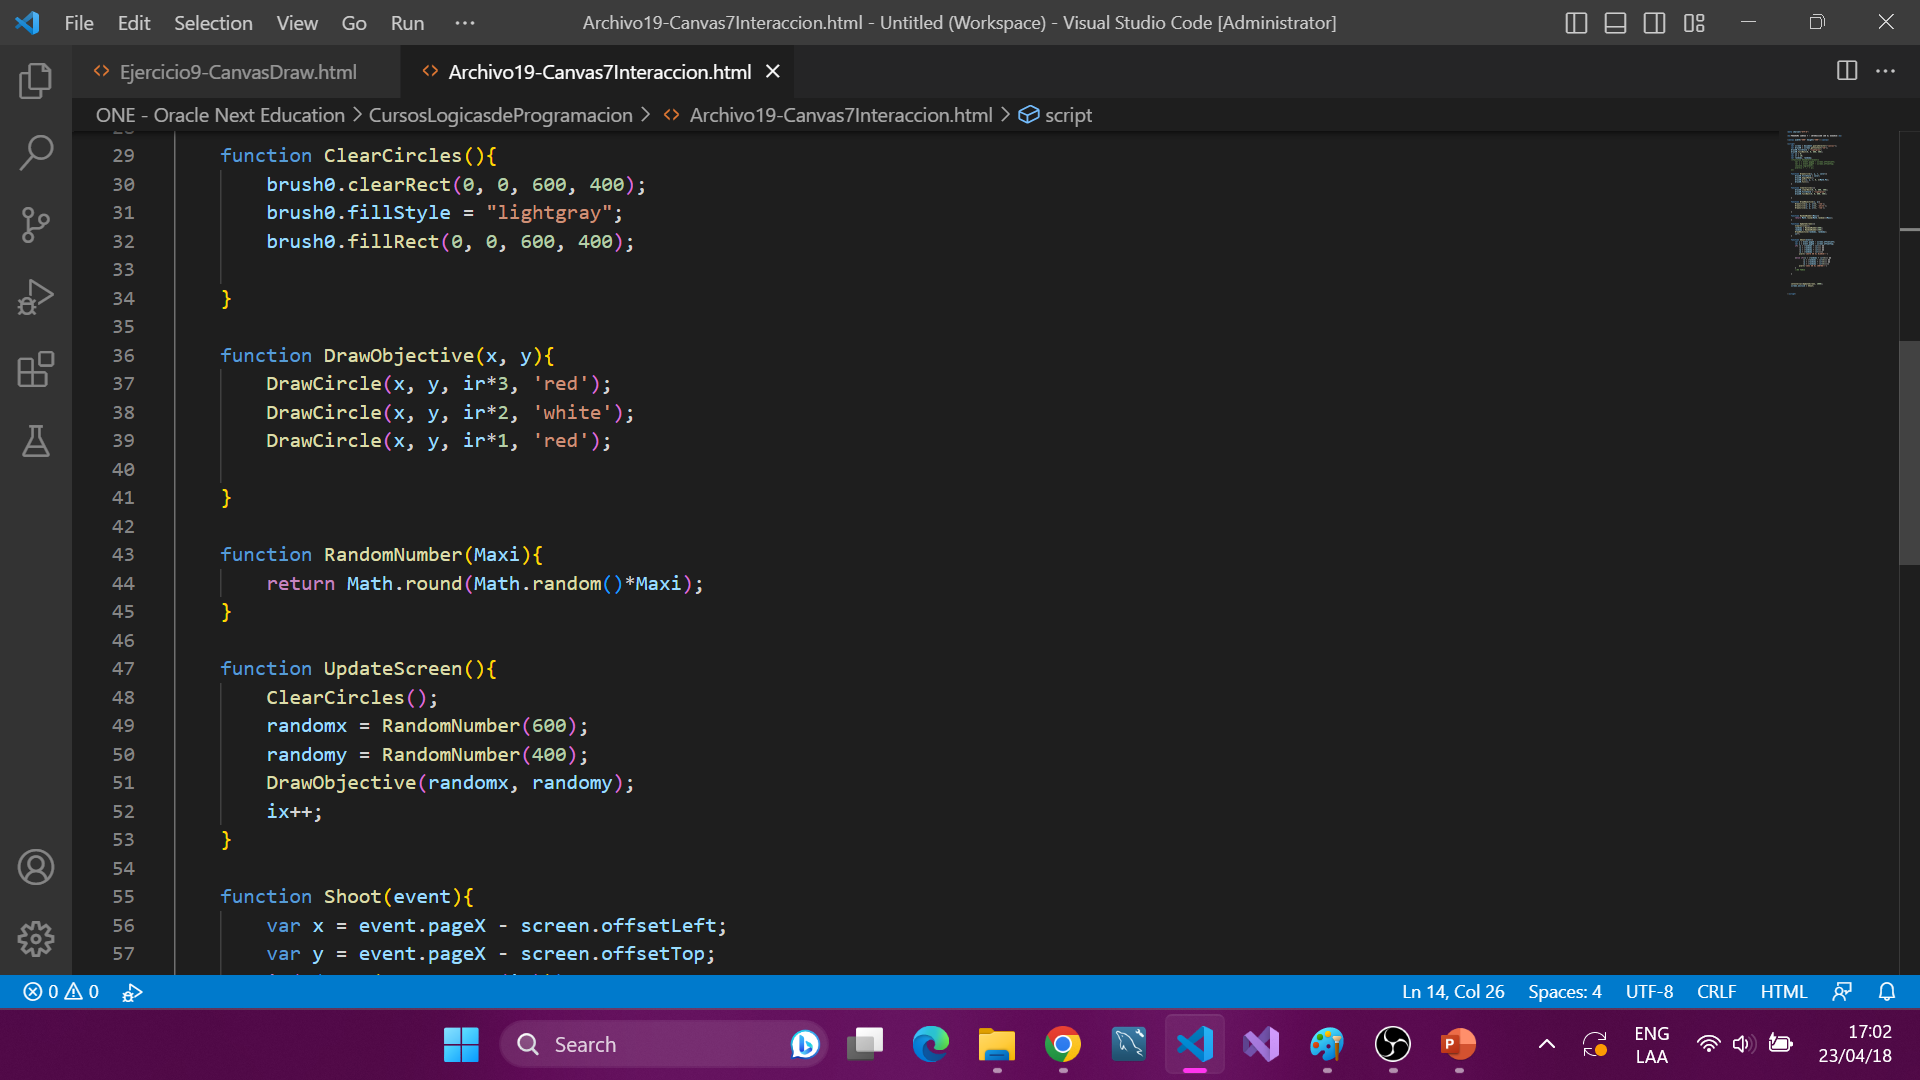The height and width of the screenshot is (1080, 1920).
Task: Toggle the secondary side bar
Action: (1655, 22)
